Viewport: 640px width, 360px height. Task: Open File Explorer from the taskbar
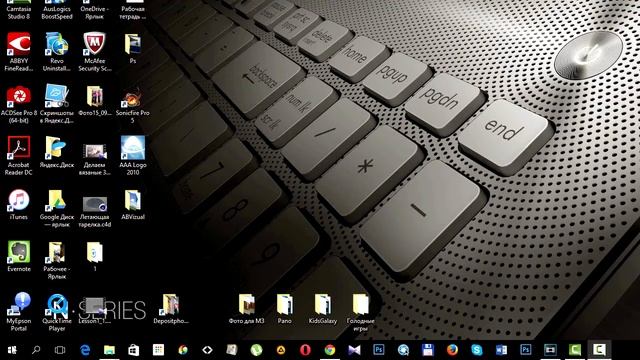pyautogui.click(x=109, y=350)
